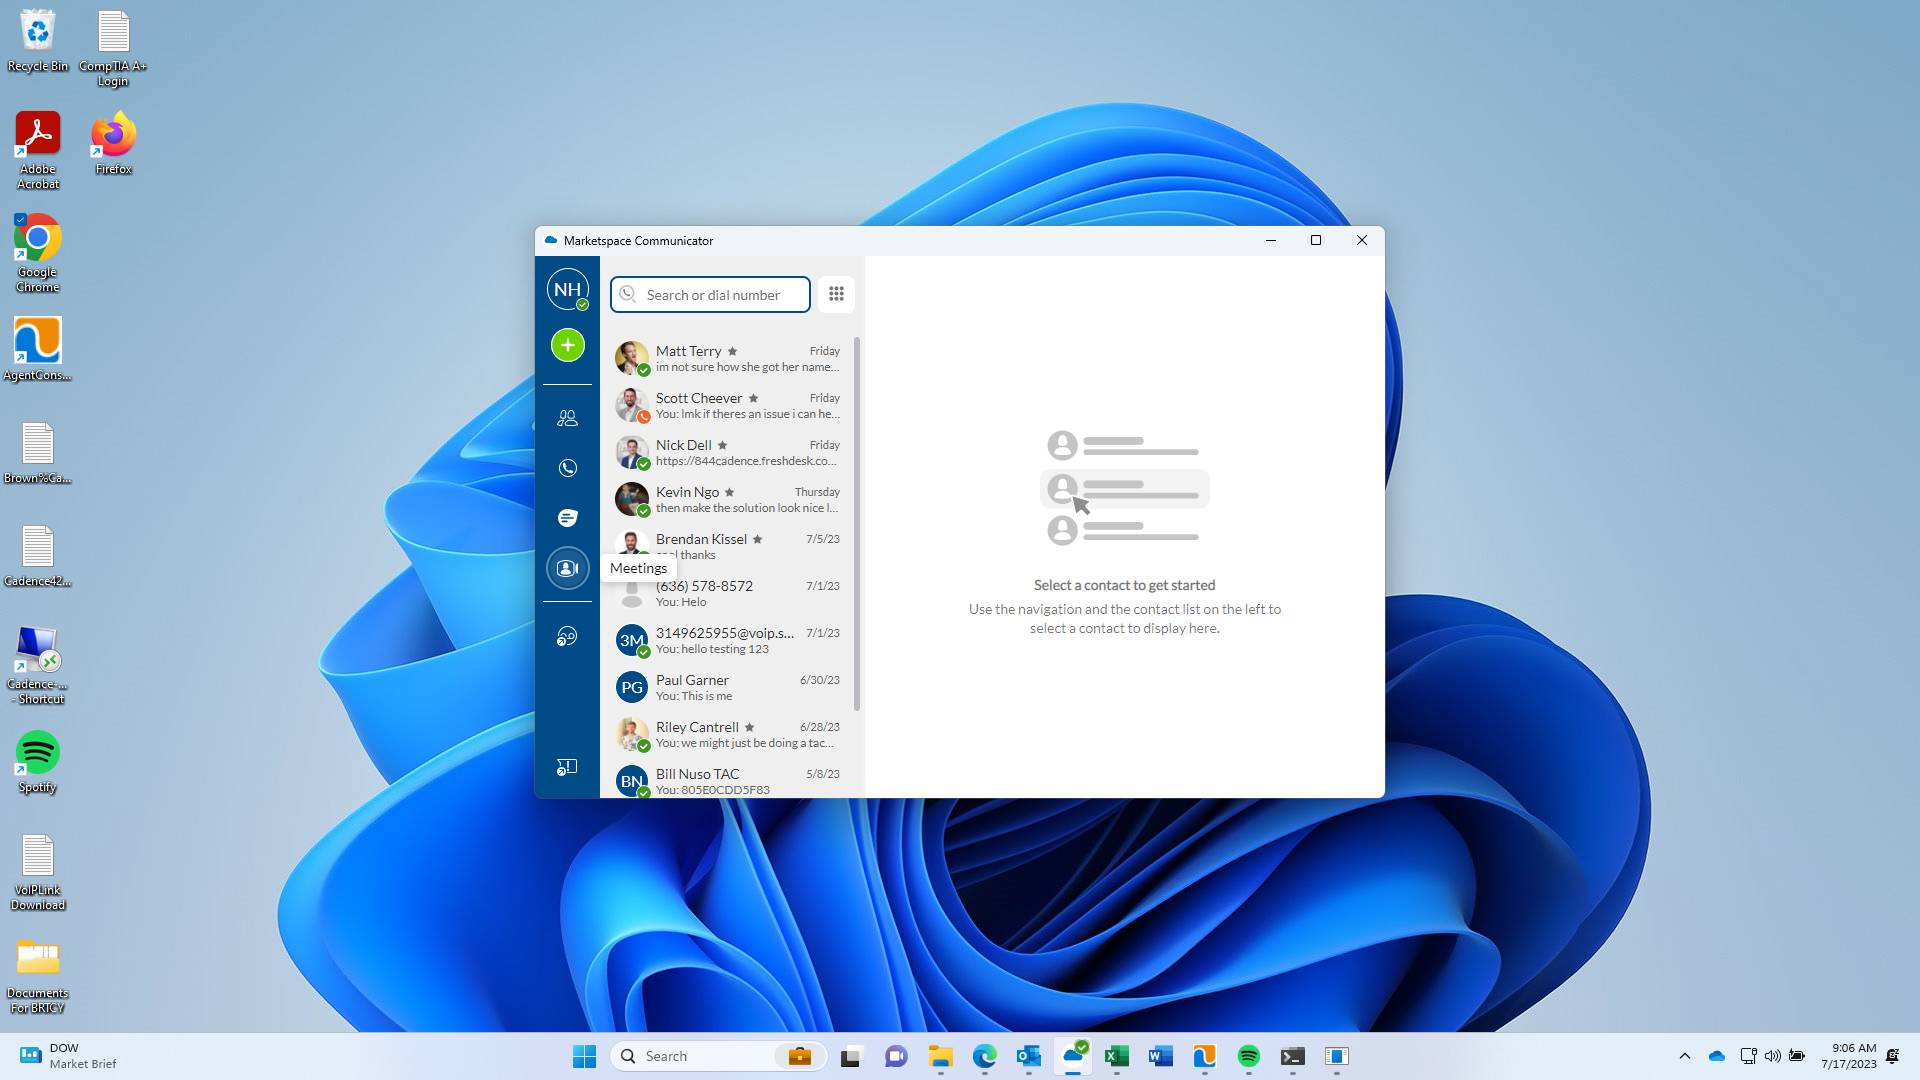Viewport: 1920px width, 1080px height.
Task: Open Microsoft Edge from the taskbar
Action: click(x=985, y=1056)
